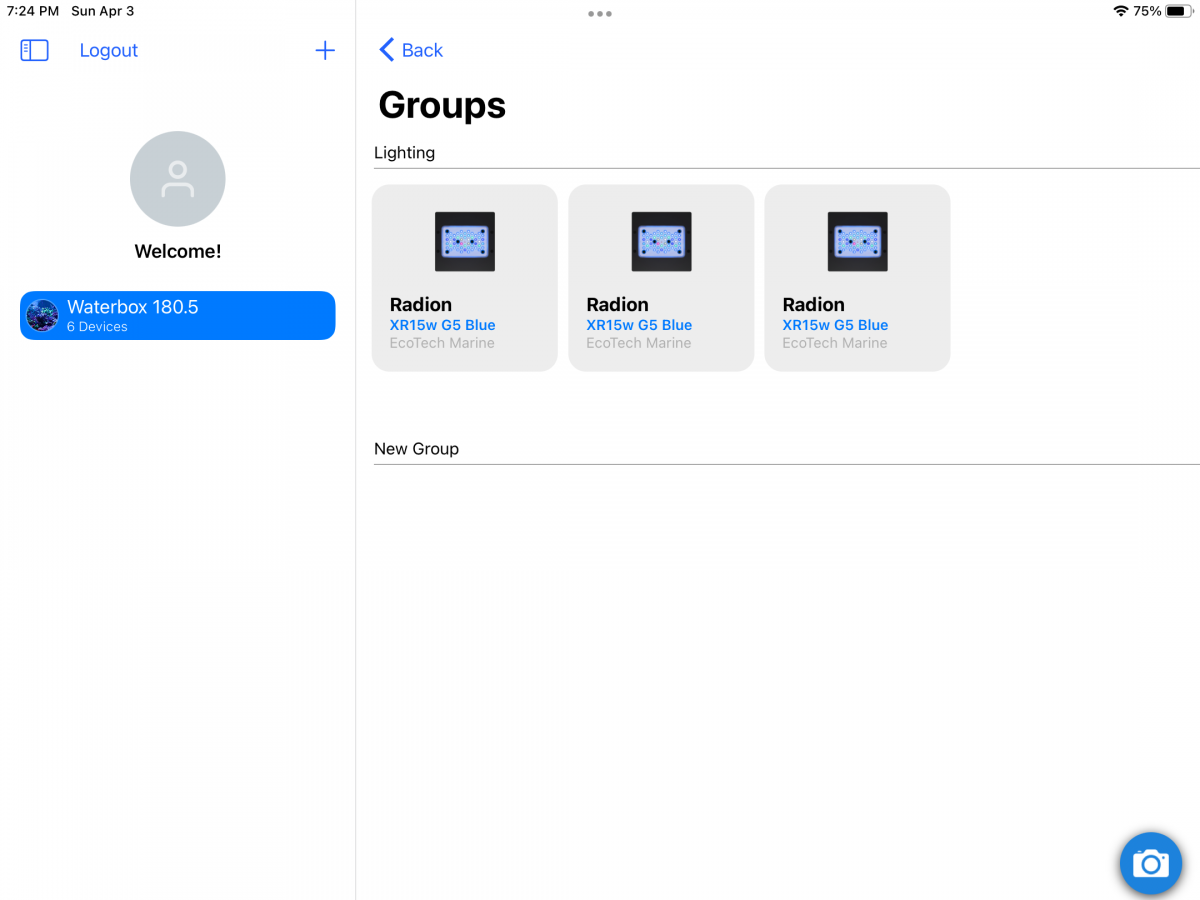
Task: Tap the 75% battery percentage
Action: [x=1148, y=11]
